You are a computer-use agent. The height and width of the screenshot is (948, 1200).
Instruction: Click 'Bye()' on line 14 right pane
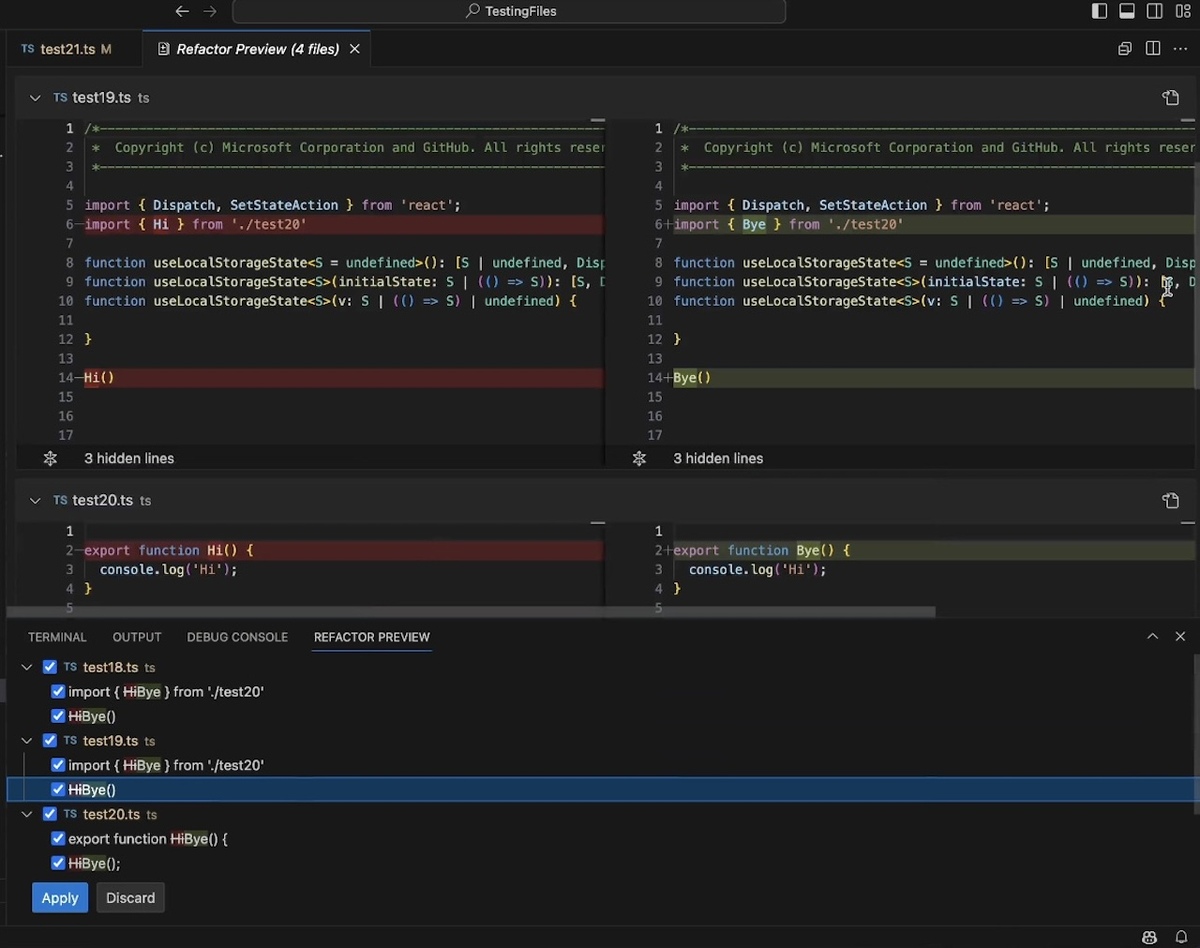pos(692,378)
